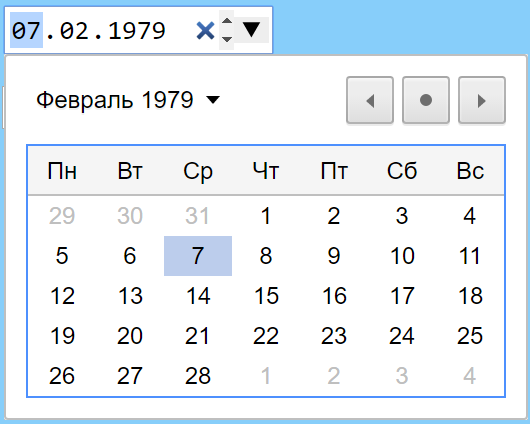Increment the date with the up stepper arrow
Screen dimensions: 530x424
(x=227, y=21)
